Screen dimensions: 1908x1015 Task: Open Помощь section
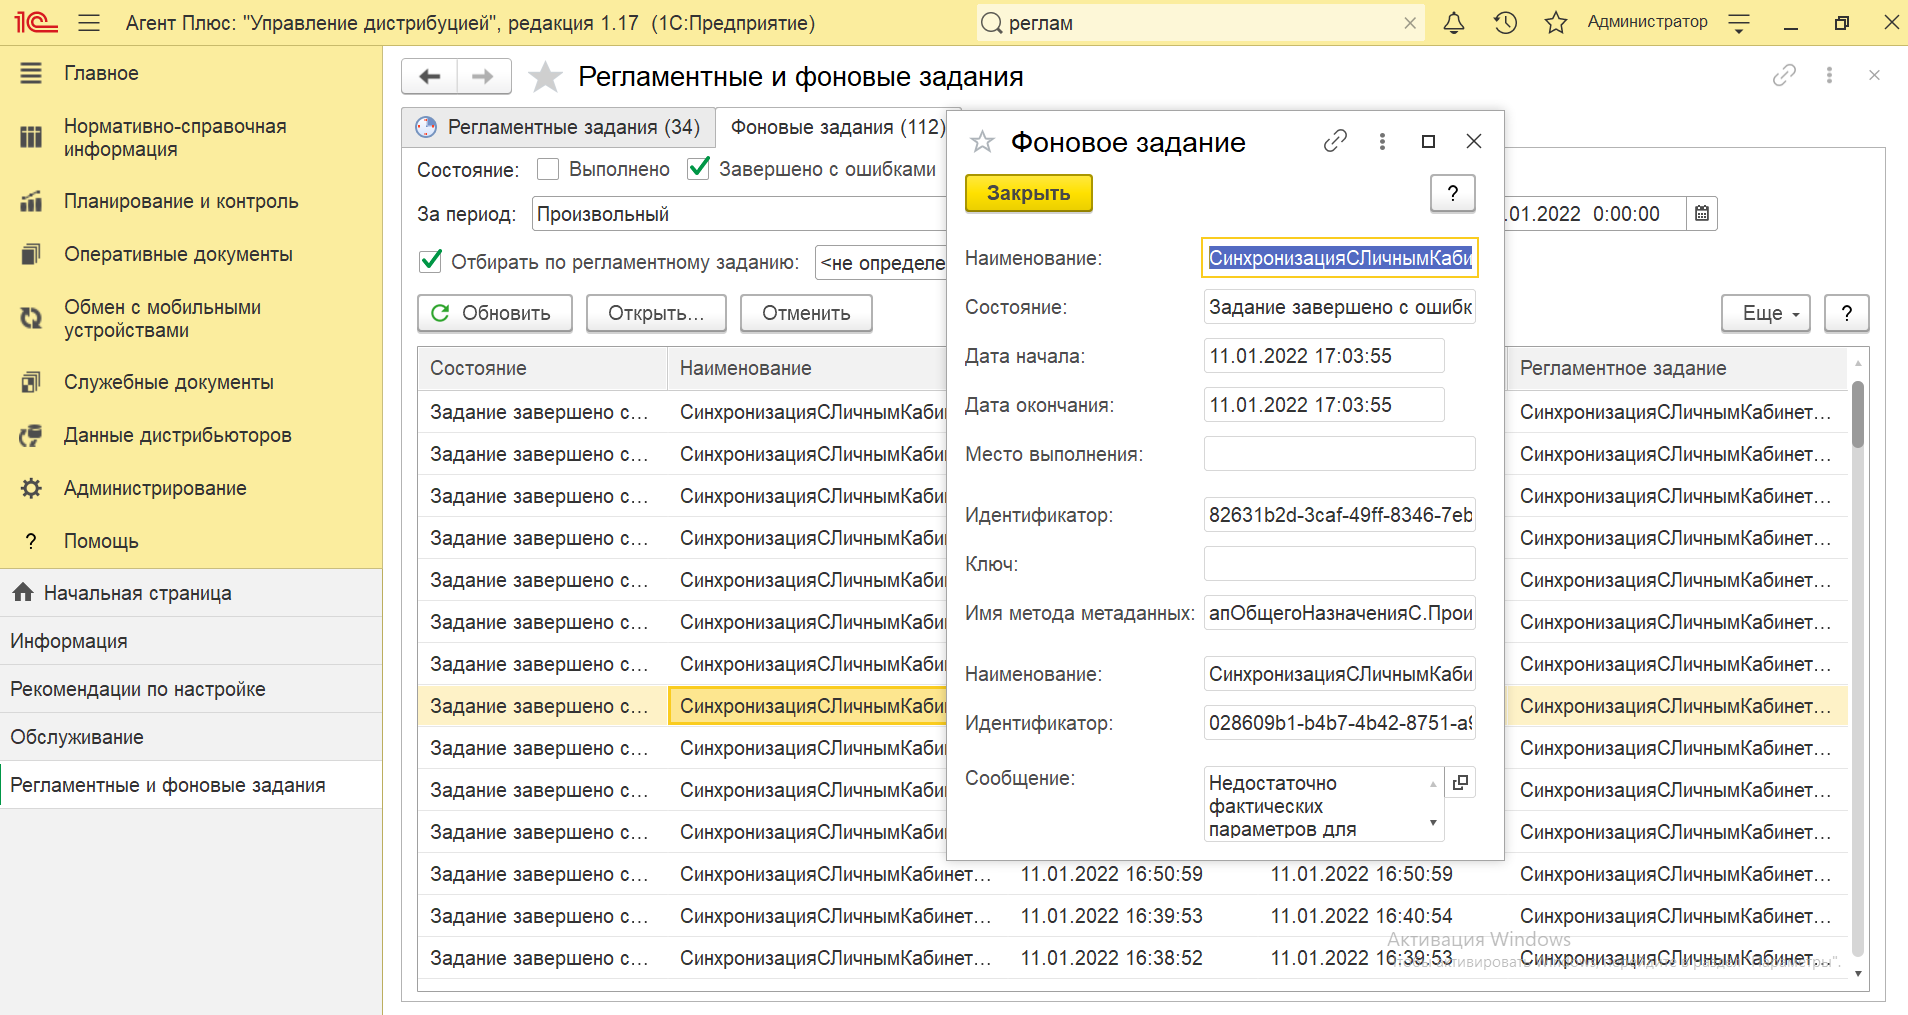point(191,541)
